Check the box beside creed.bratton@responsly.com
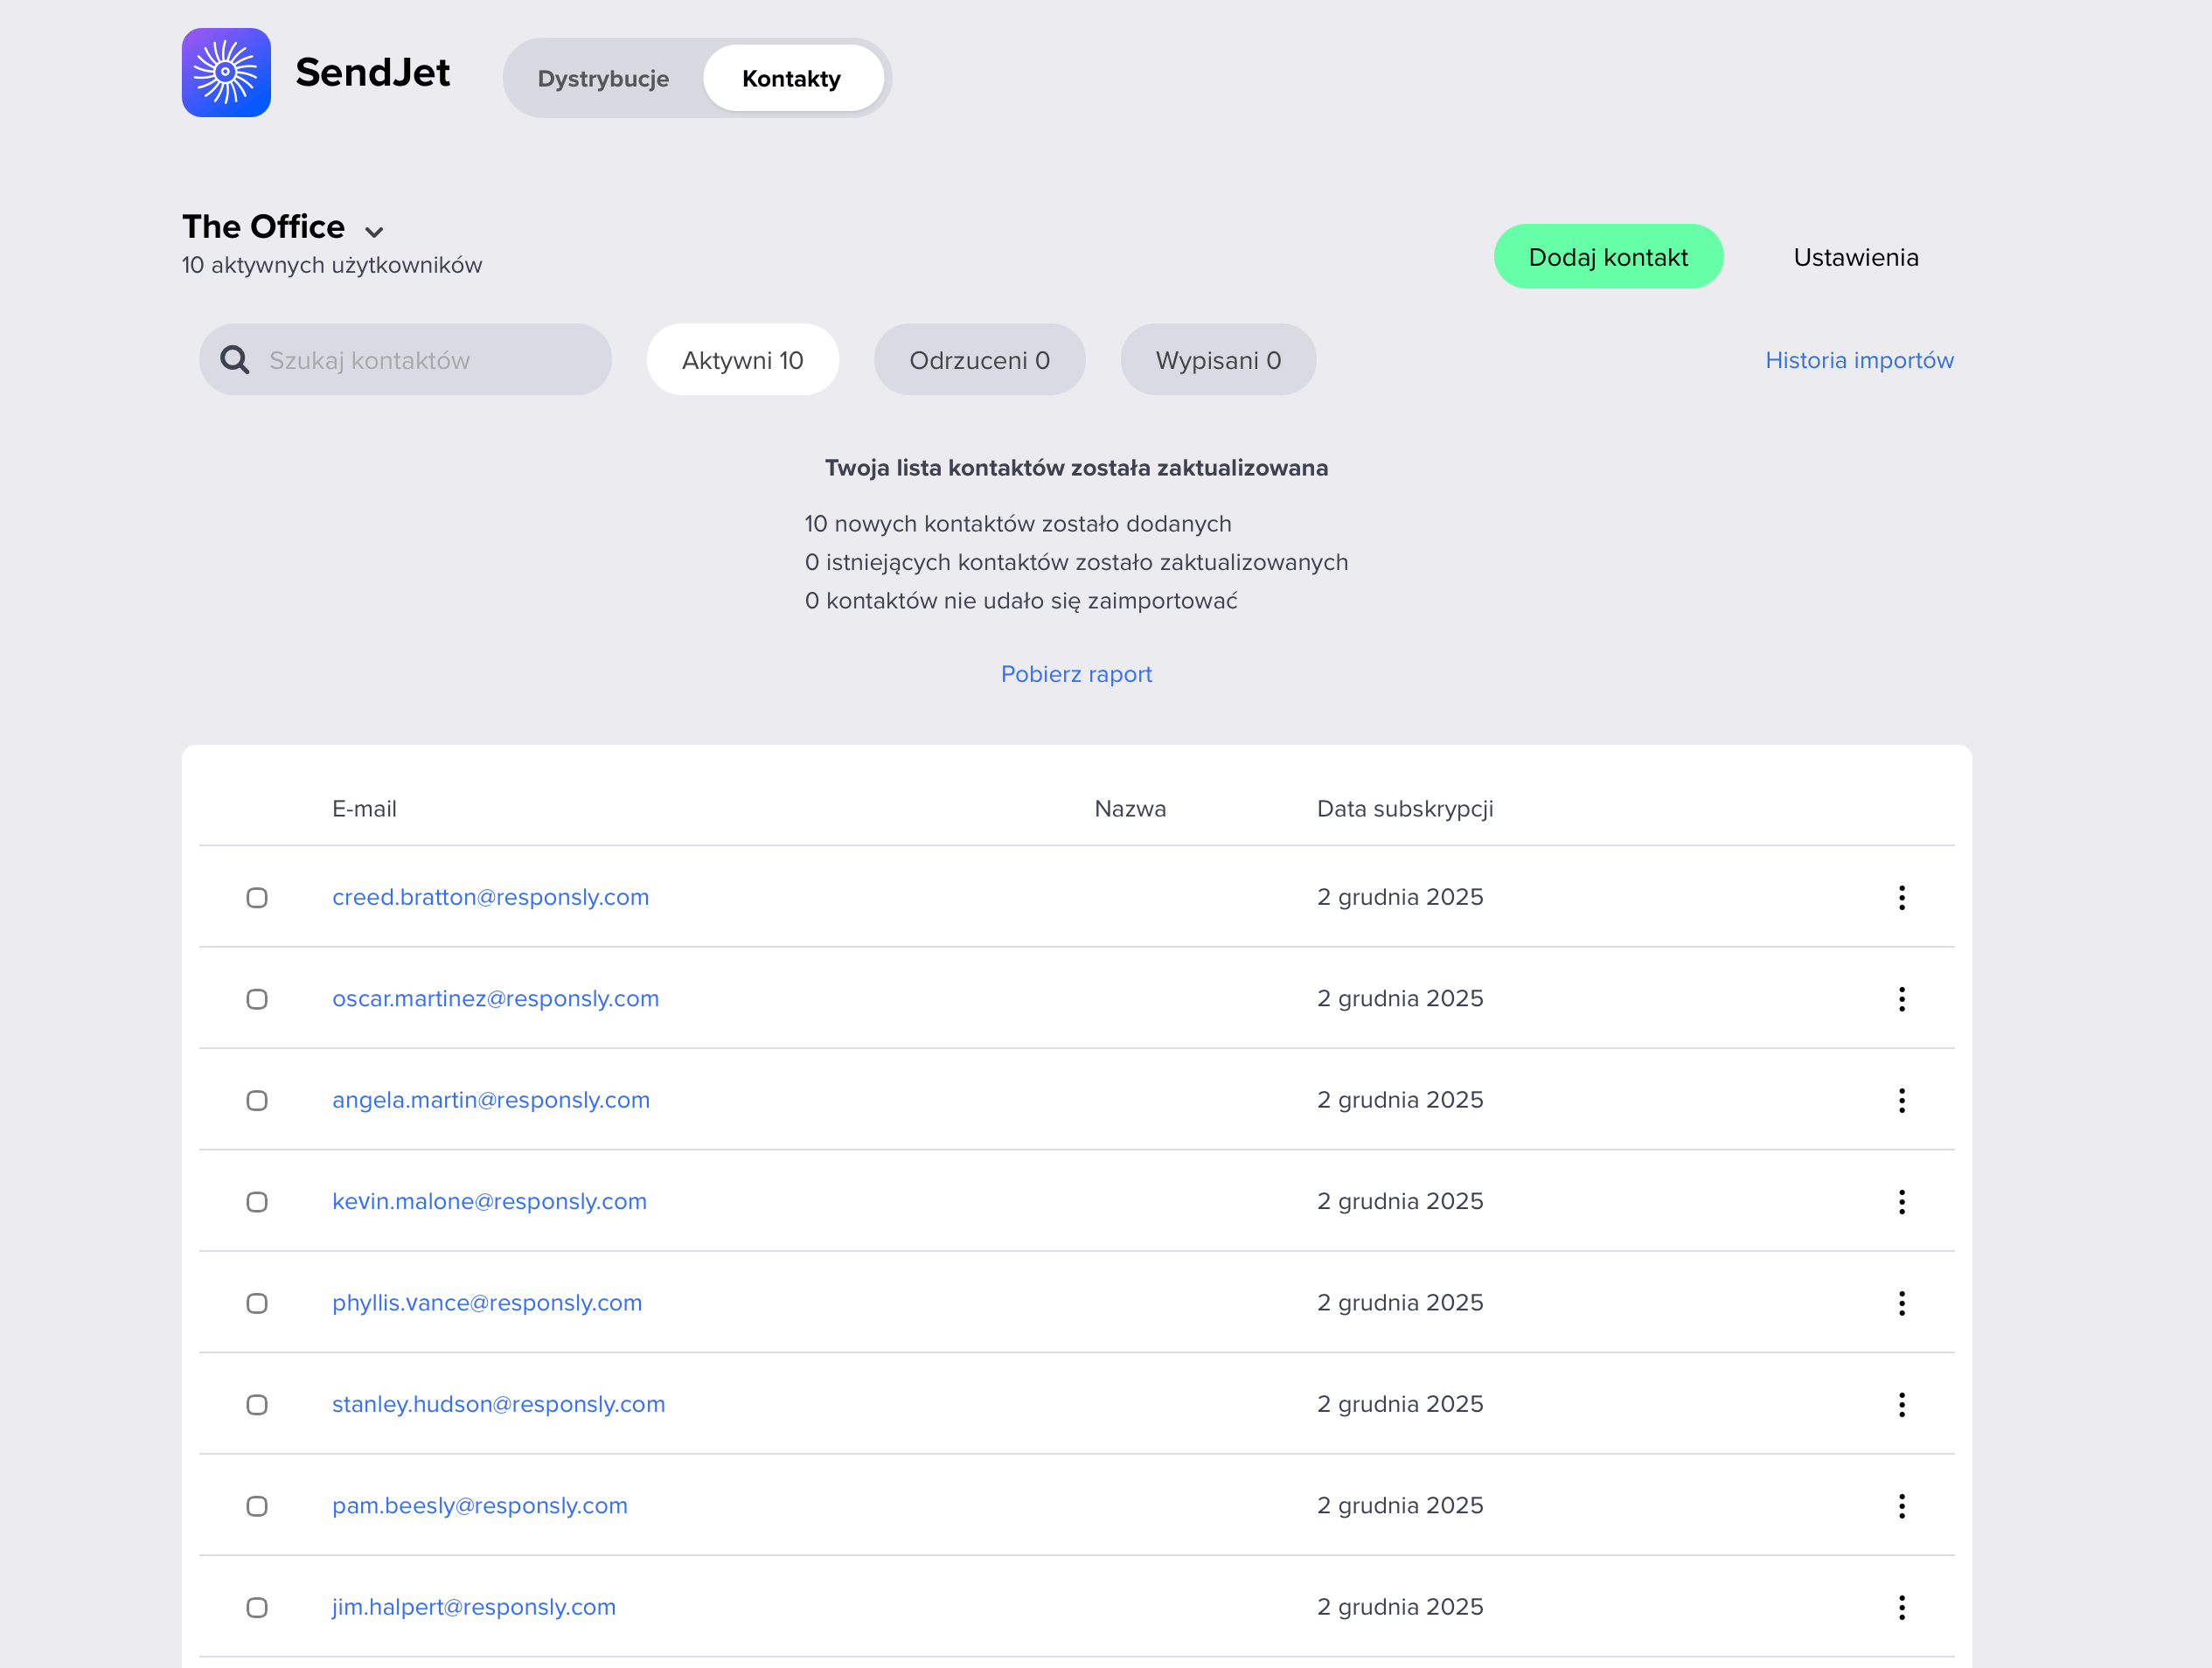This screenshot has height=1668, width=2212. (x=257, y=897)
